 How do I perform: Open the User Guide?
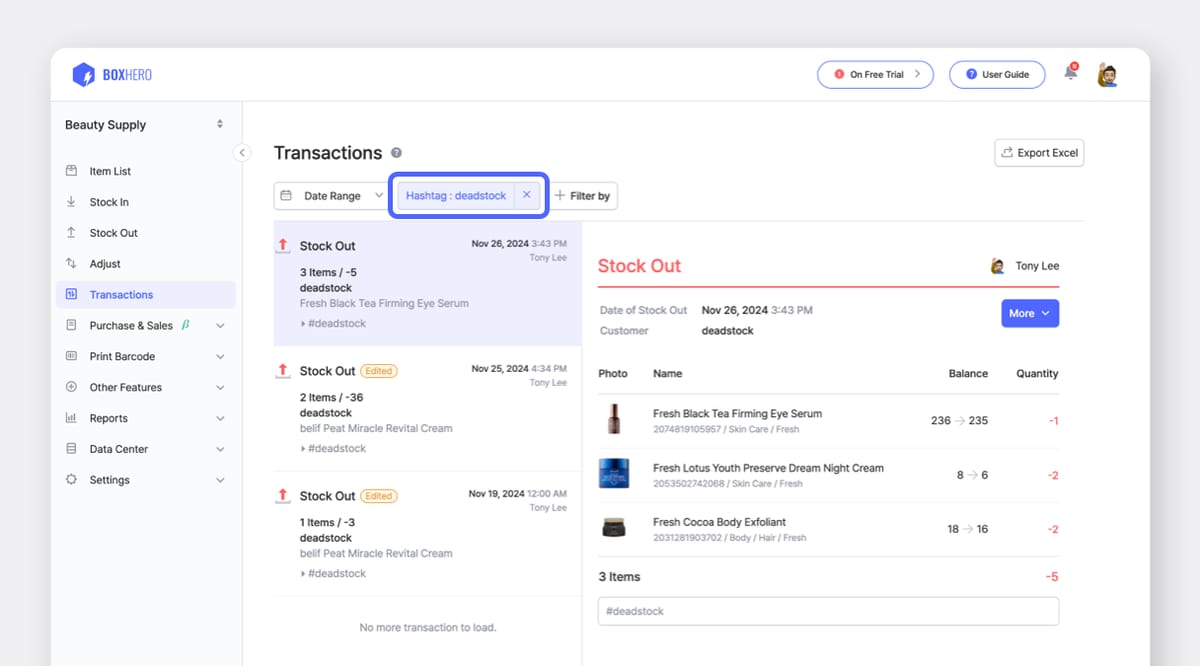pyautogui.click(x=997, y=74)
